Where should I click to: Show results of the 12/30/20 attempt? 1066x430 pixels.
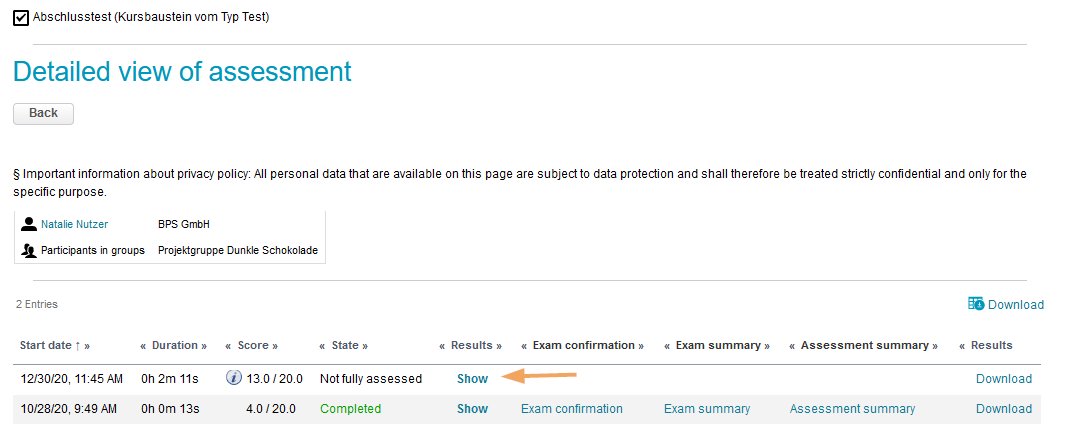tap(472, 379)
